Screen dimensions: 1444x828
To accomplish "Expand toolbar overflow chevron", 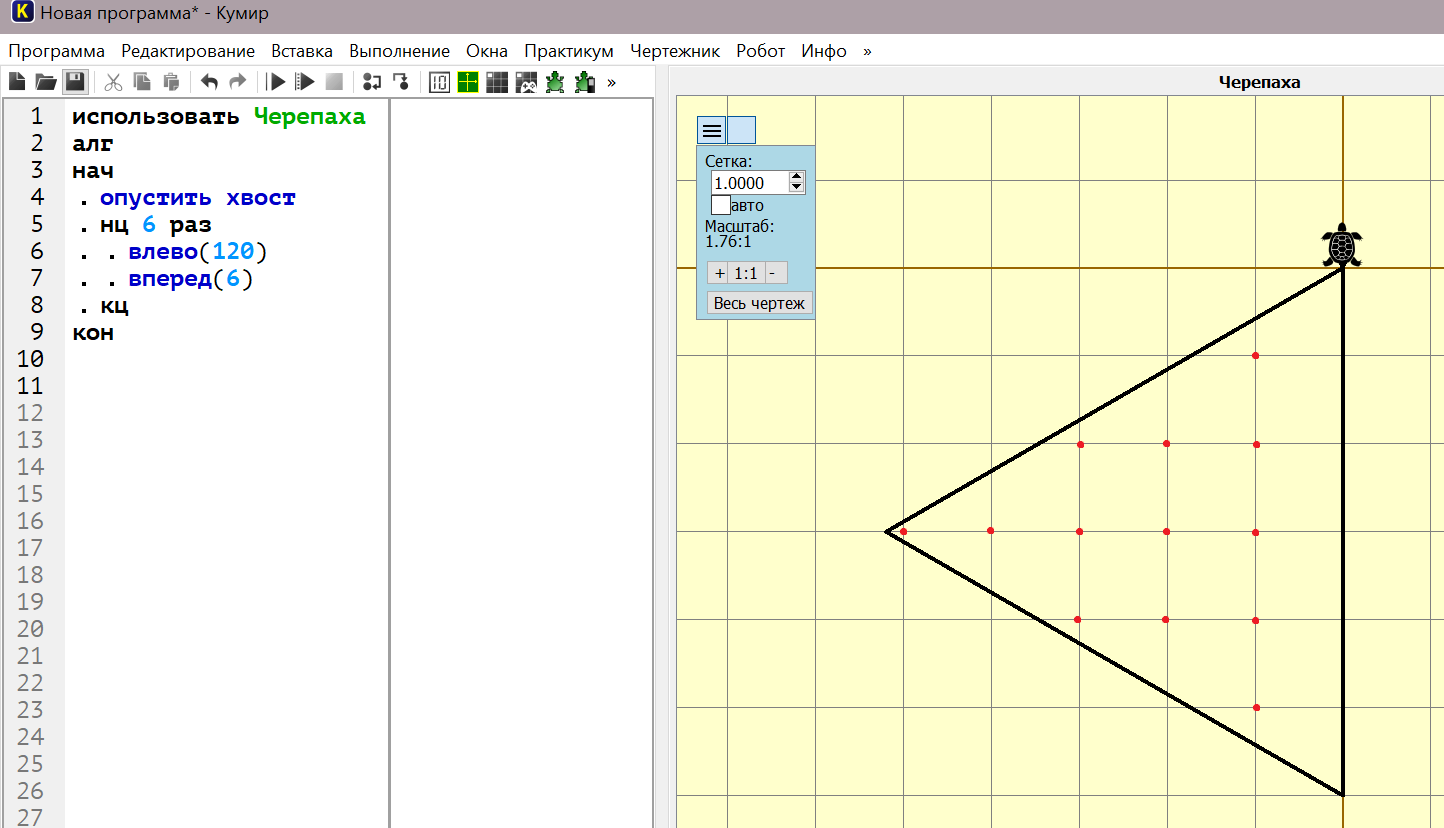I will point(611,82).
